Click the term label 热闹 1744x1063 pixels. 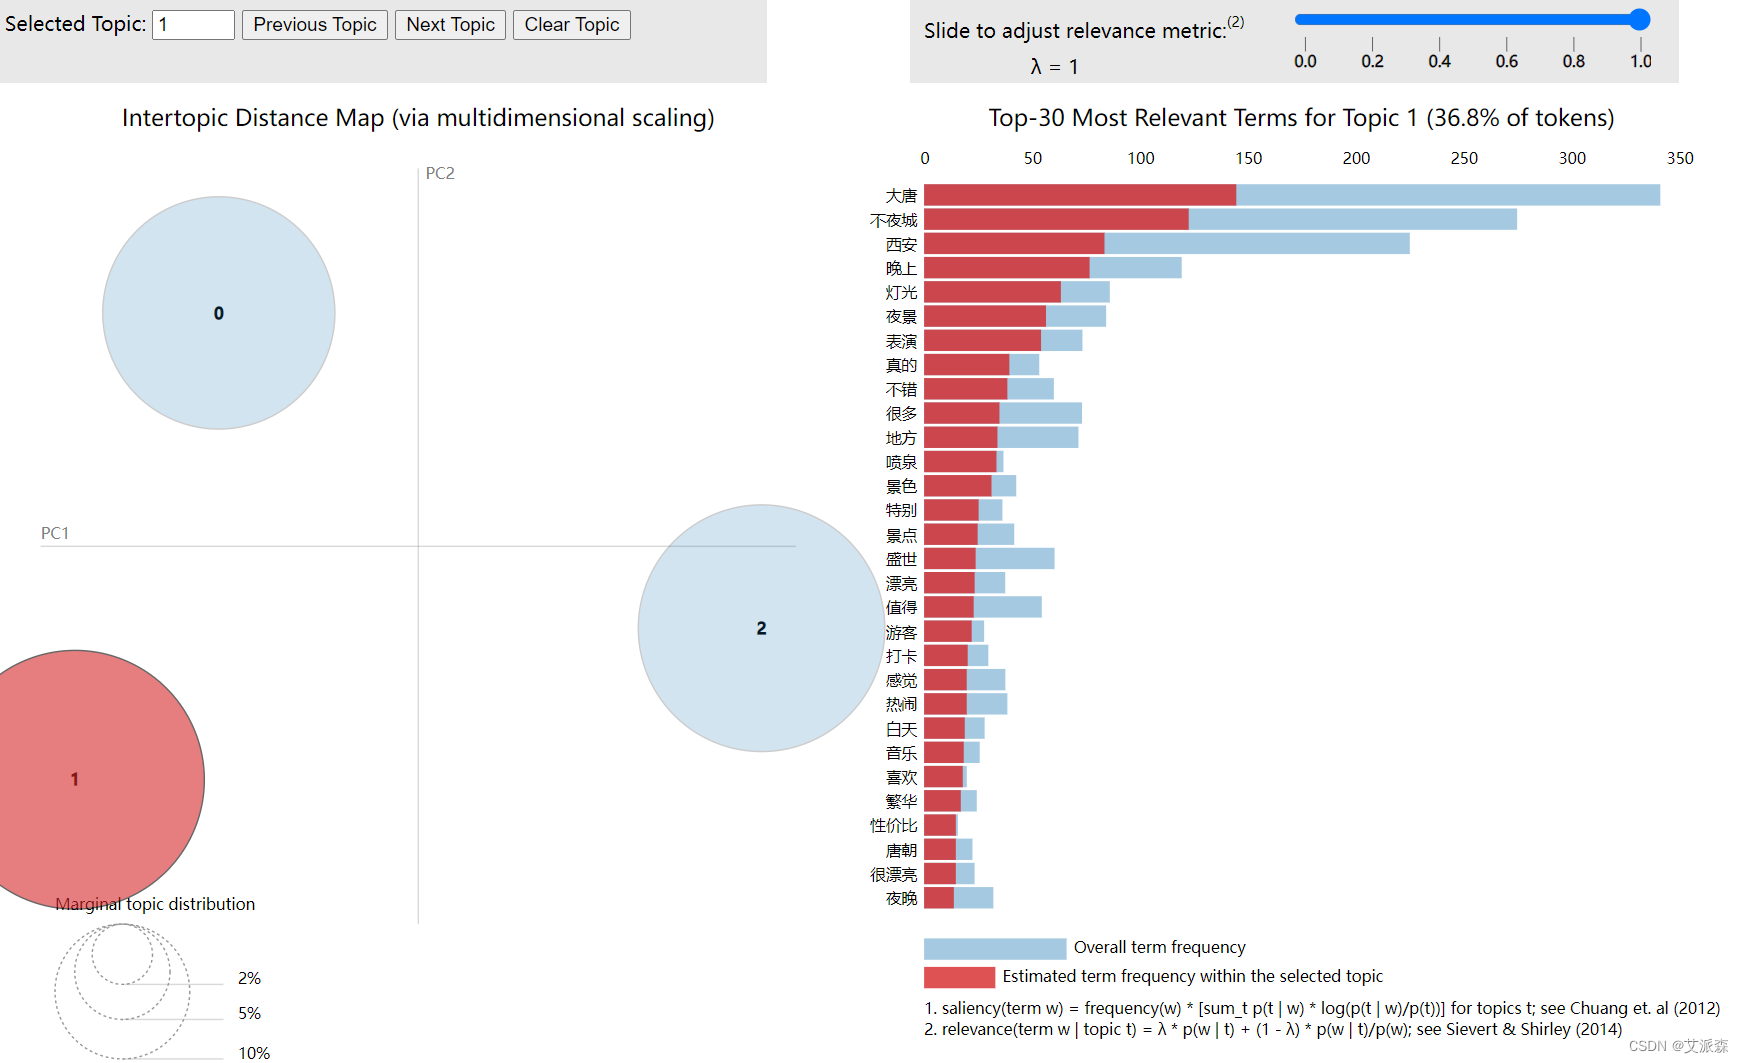[901, 704]
